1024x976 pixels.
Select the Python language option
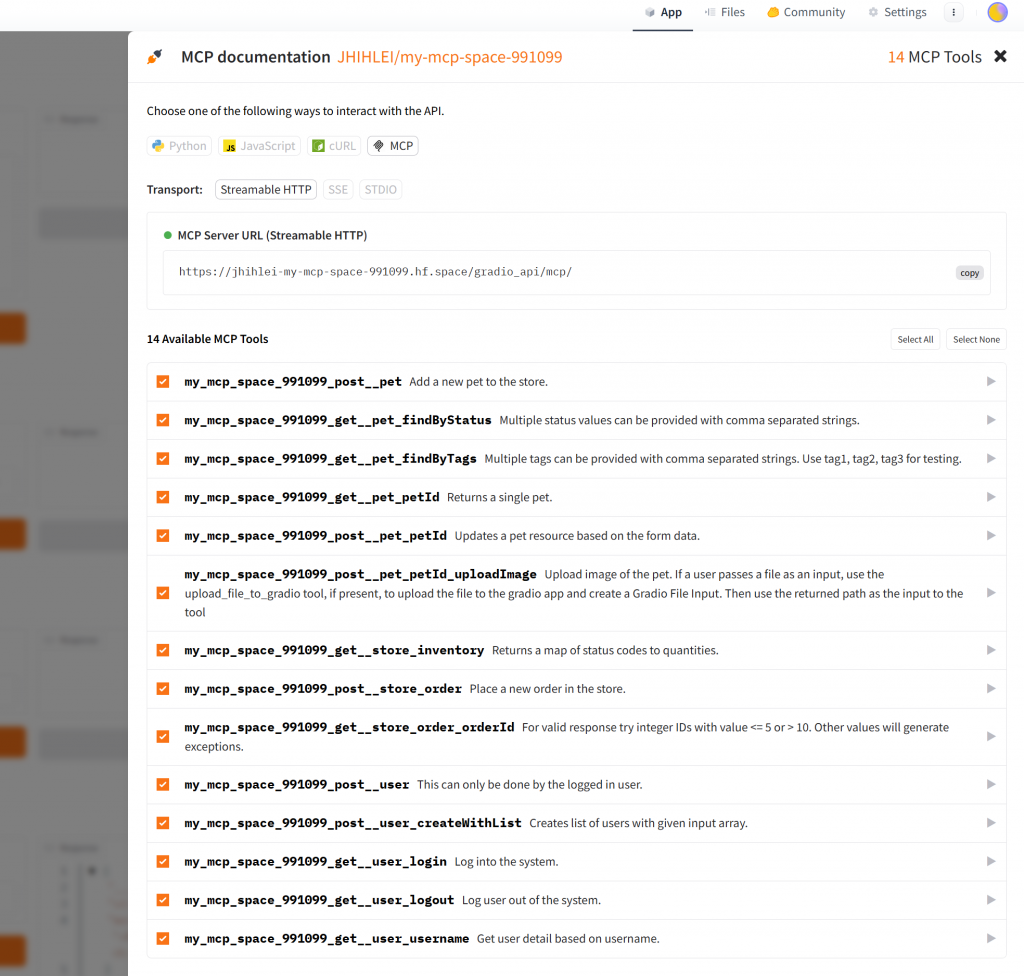tap(179, 146)
